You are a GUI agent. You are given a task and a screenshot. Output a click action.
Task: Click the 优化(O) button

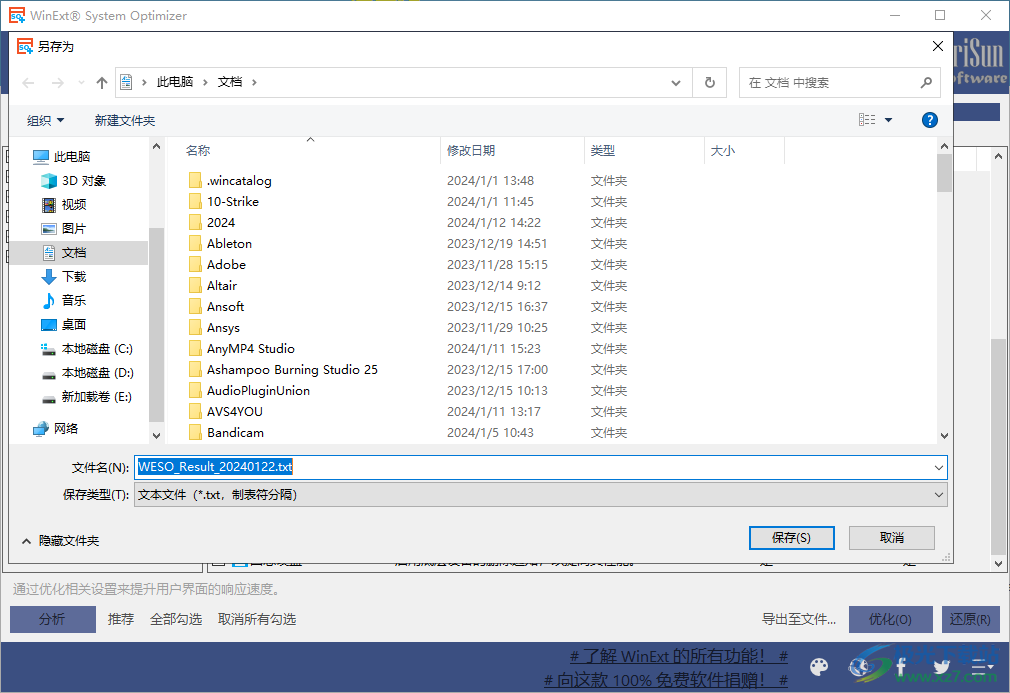[x=889, y=619]
